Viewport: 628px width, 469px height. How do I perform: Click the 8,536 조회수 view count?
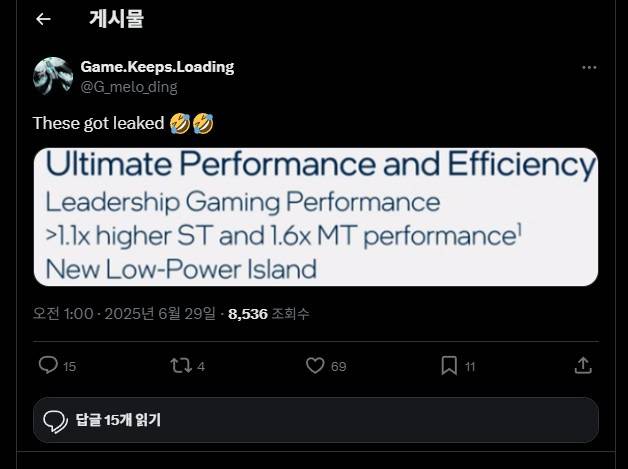pos(268,314)
